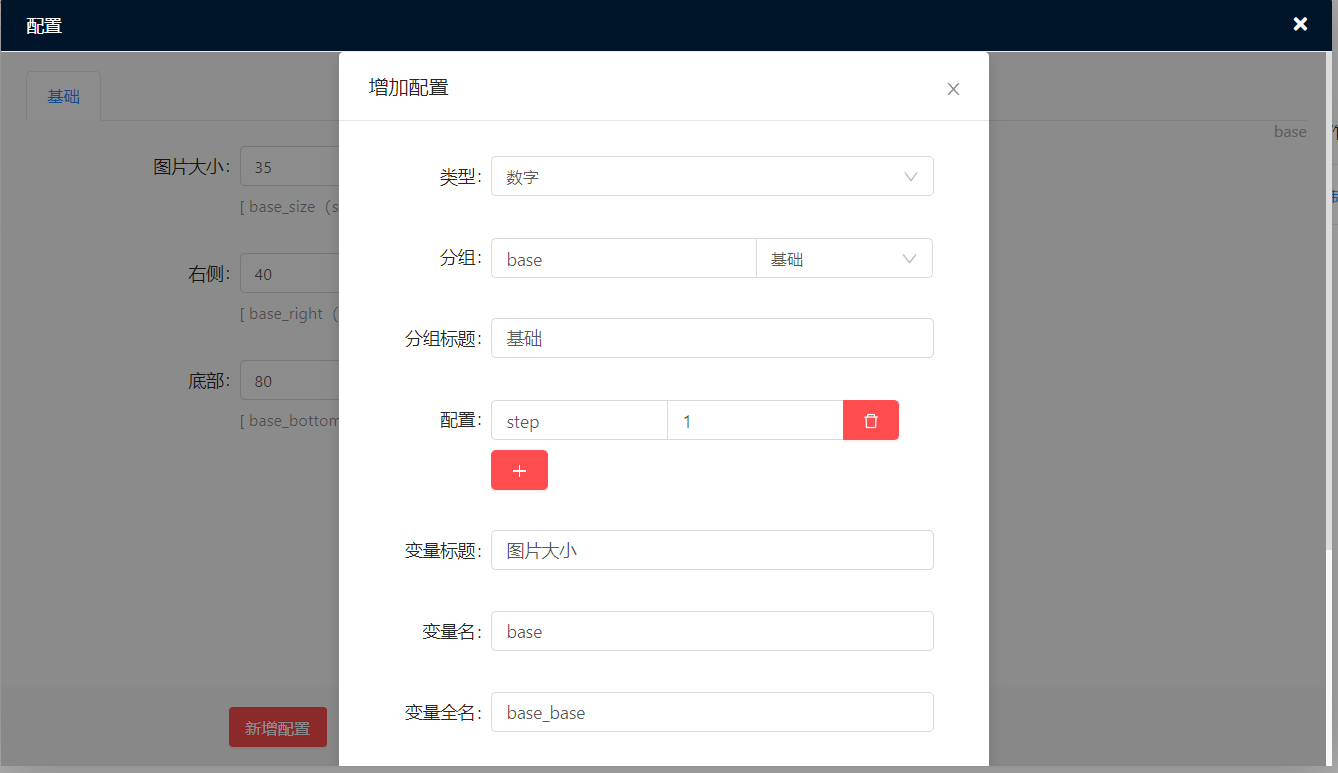Click the base_right hint text
This screenshot has width=1338, height=773.
[289, 314]
